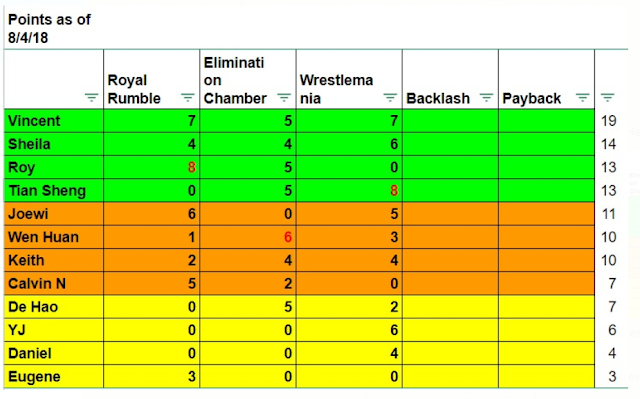
Task: Click the Backlash column header text
Action: point(438,98)
